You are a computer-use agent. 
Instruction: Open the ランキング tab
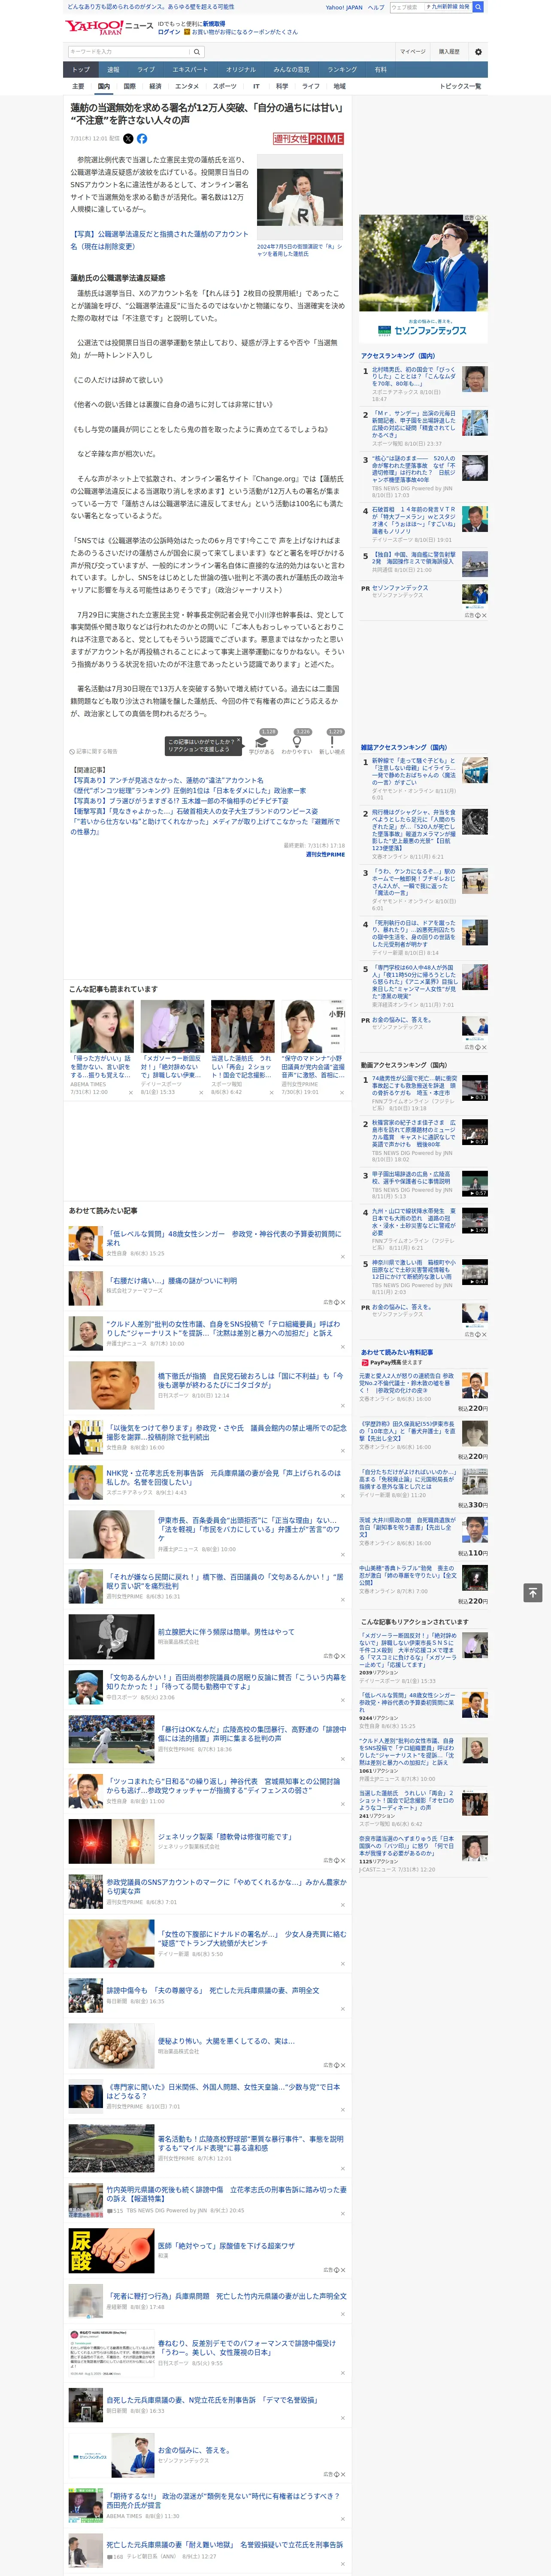(342, 70)
